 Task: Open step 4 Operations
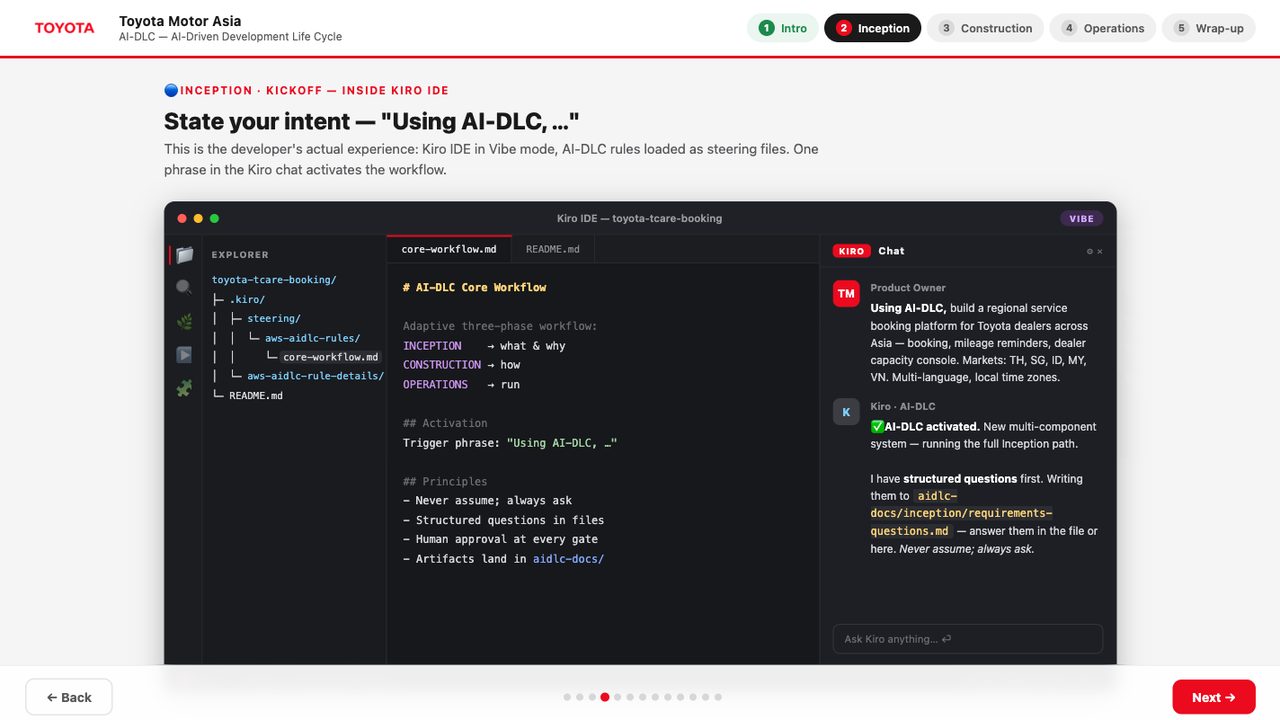click(1103, 28)
